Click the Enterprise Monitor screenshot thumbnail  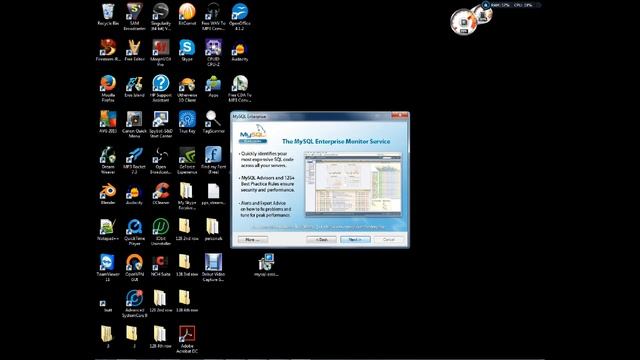(x=353, y=183)
